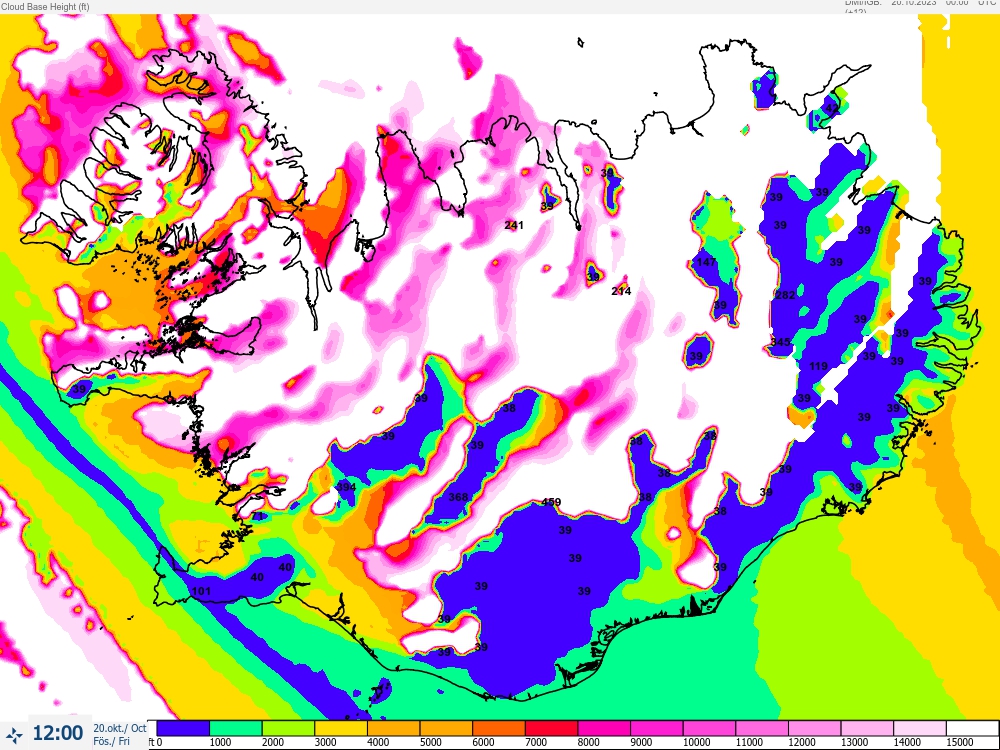Select the green 1000–2000 ft legend swatch
This screenshot has height=750, width=1000.
tap(235, 728)
